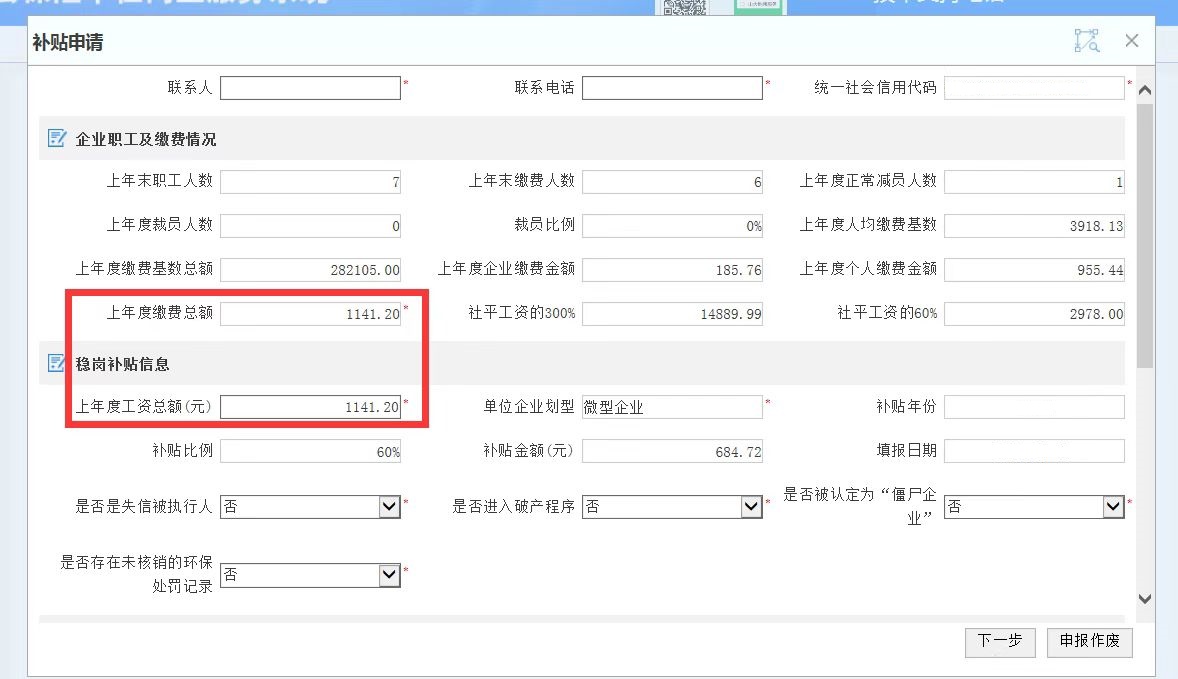Click the 联系电话 input field
The height and width of the screenshot is (679, 1178).
[672, 88]
